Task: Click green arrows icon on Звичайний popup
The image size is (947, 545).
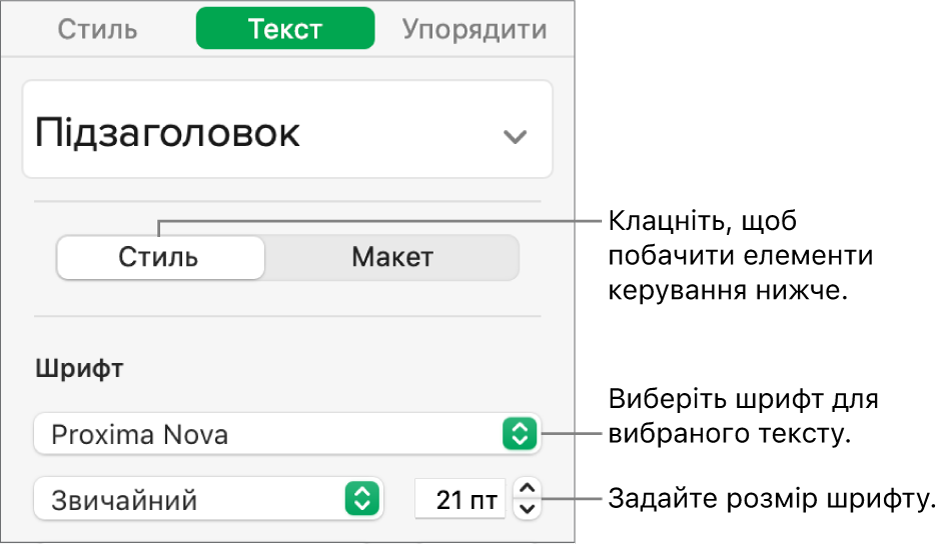Action: [361, 498]
